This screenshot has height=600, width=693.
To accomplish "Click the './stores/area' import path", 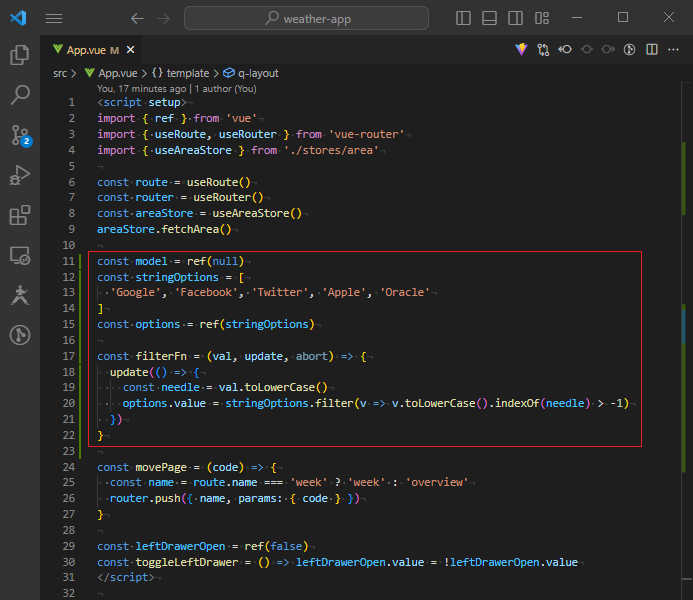I will [331, 150].
